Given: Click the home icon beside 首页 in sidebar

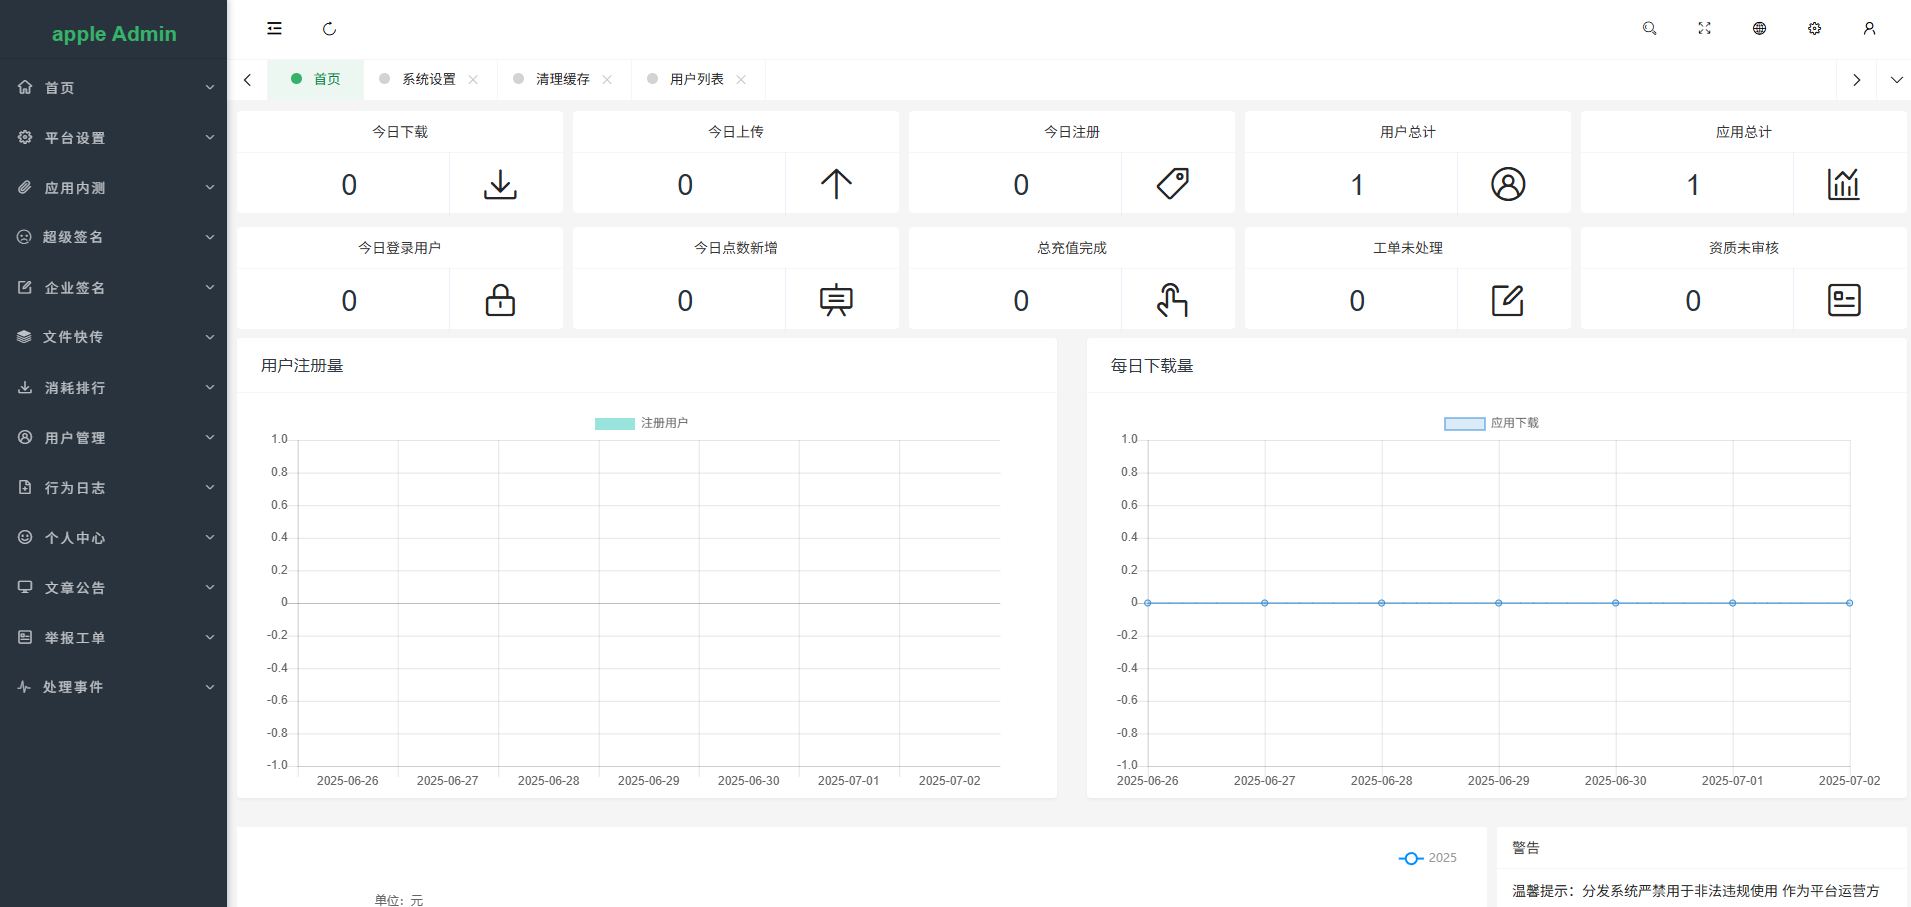Looking at the screenshot, I should pos(25,87).
